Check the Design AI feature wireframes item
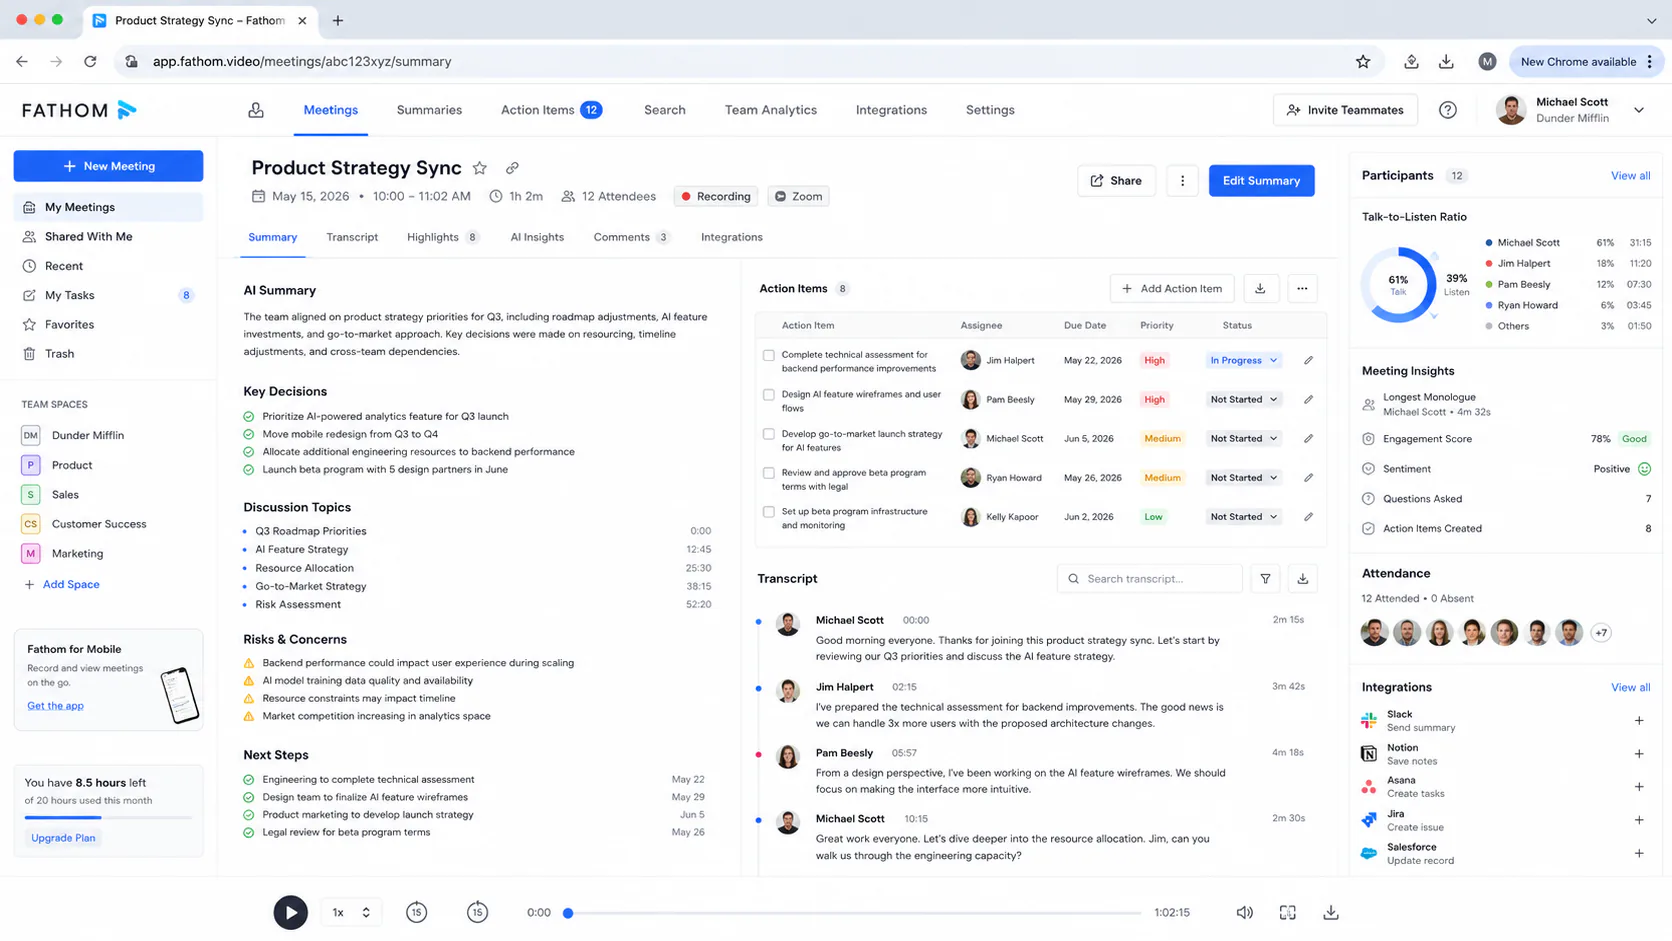 (x=769, y=395)
